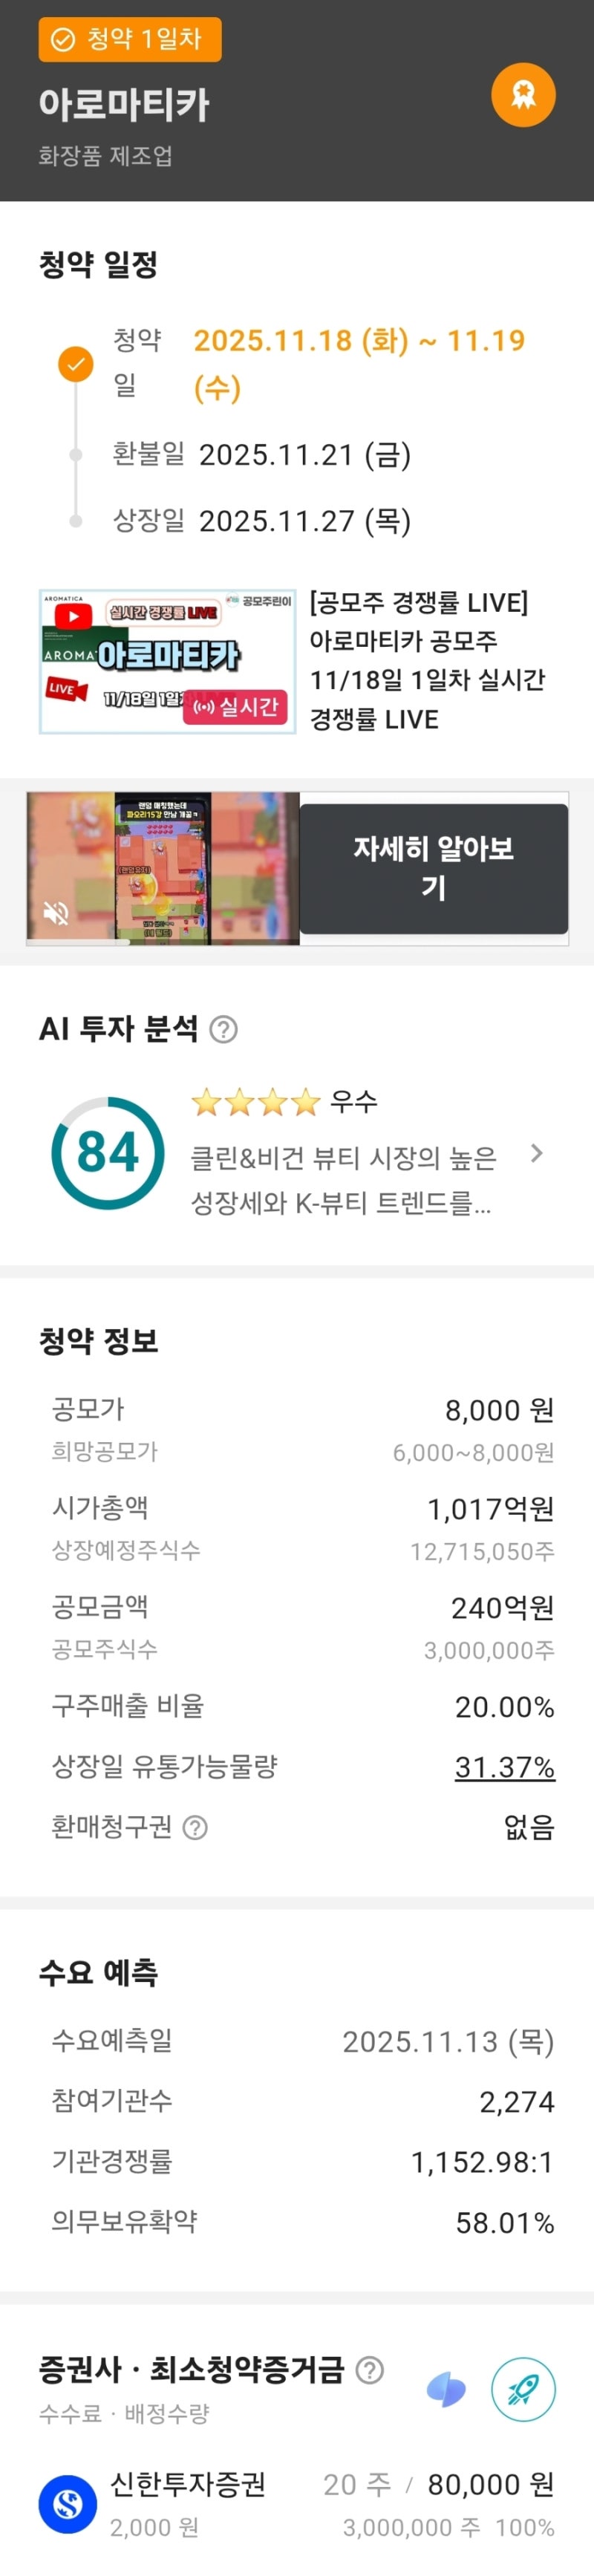Open the AI 투자 분석 help icon
Screen dimensions: 594x2576
tap(224, 1029)
